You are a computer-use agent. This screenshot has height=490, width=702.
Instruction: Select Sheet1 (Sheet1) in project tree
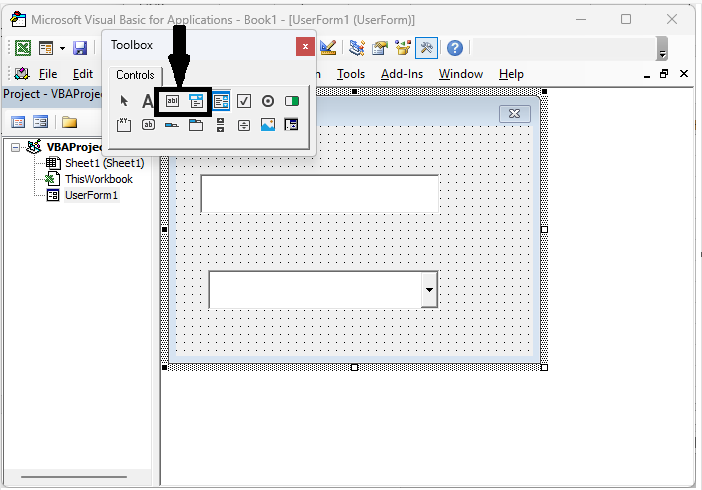[x=105, y=163]
